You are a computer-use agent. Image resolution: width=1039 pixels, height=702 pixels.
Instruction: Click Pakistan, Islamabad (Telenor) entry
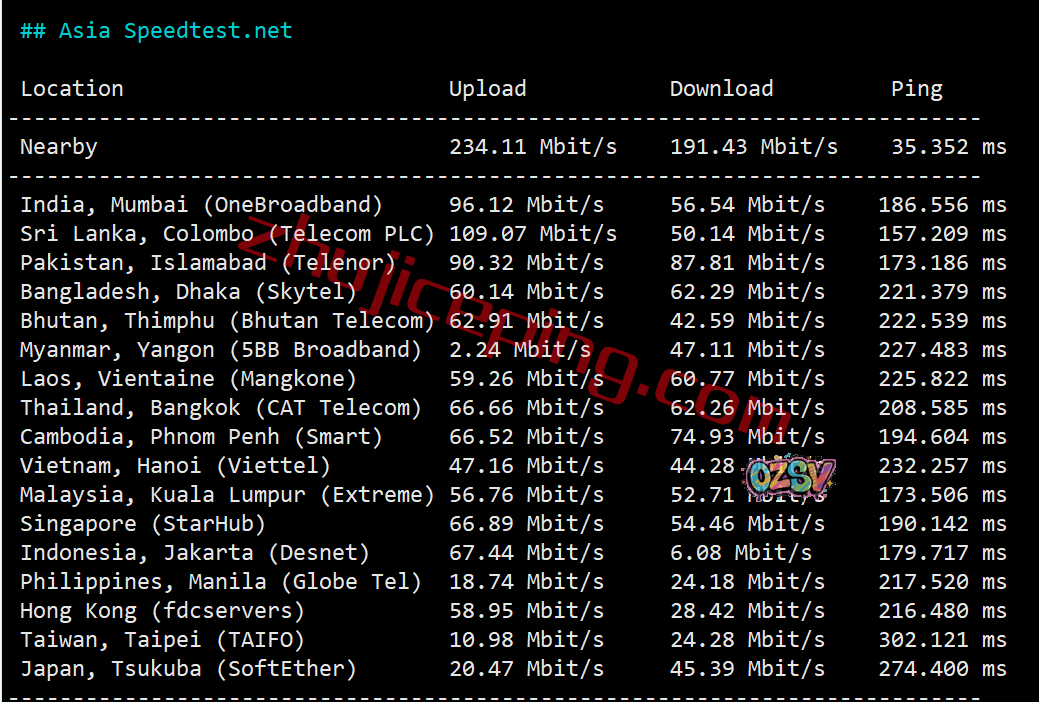(208, 263)
